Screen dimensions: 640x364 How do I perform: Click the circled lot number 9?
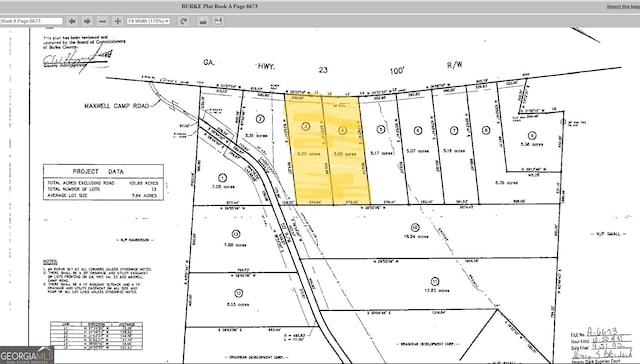[532, 136]
